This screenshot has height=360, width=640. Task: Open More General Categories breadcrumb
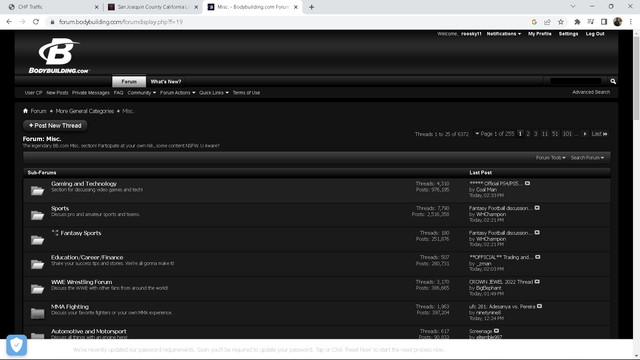[84, 111]
